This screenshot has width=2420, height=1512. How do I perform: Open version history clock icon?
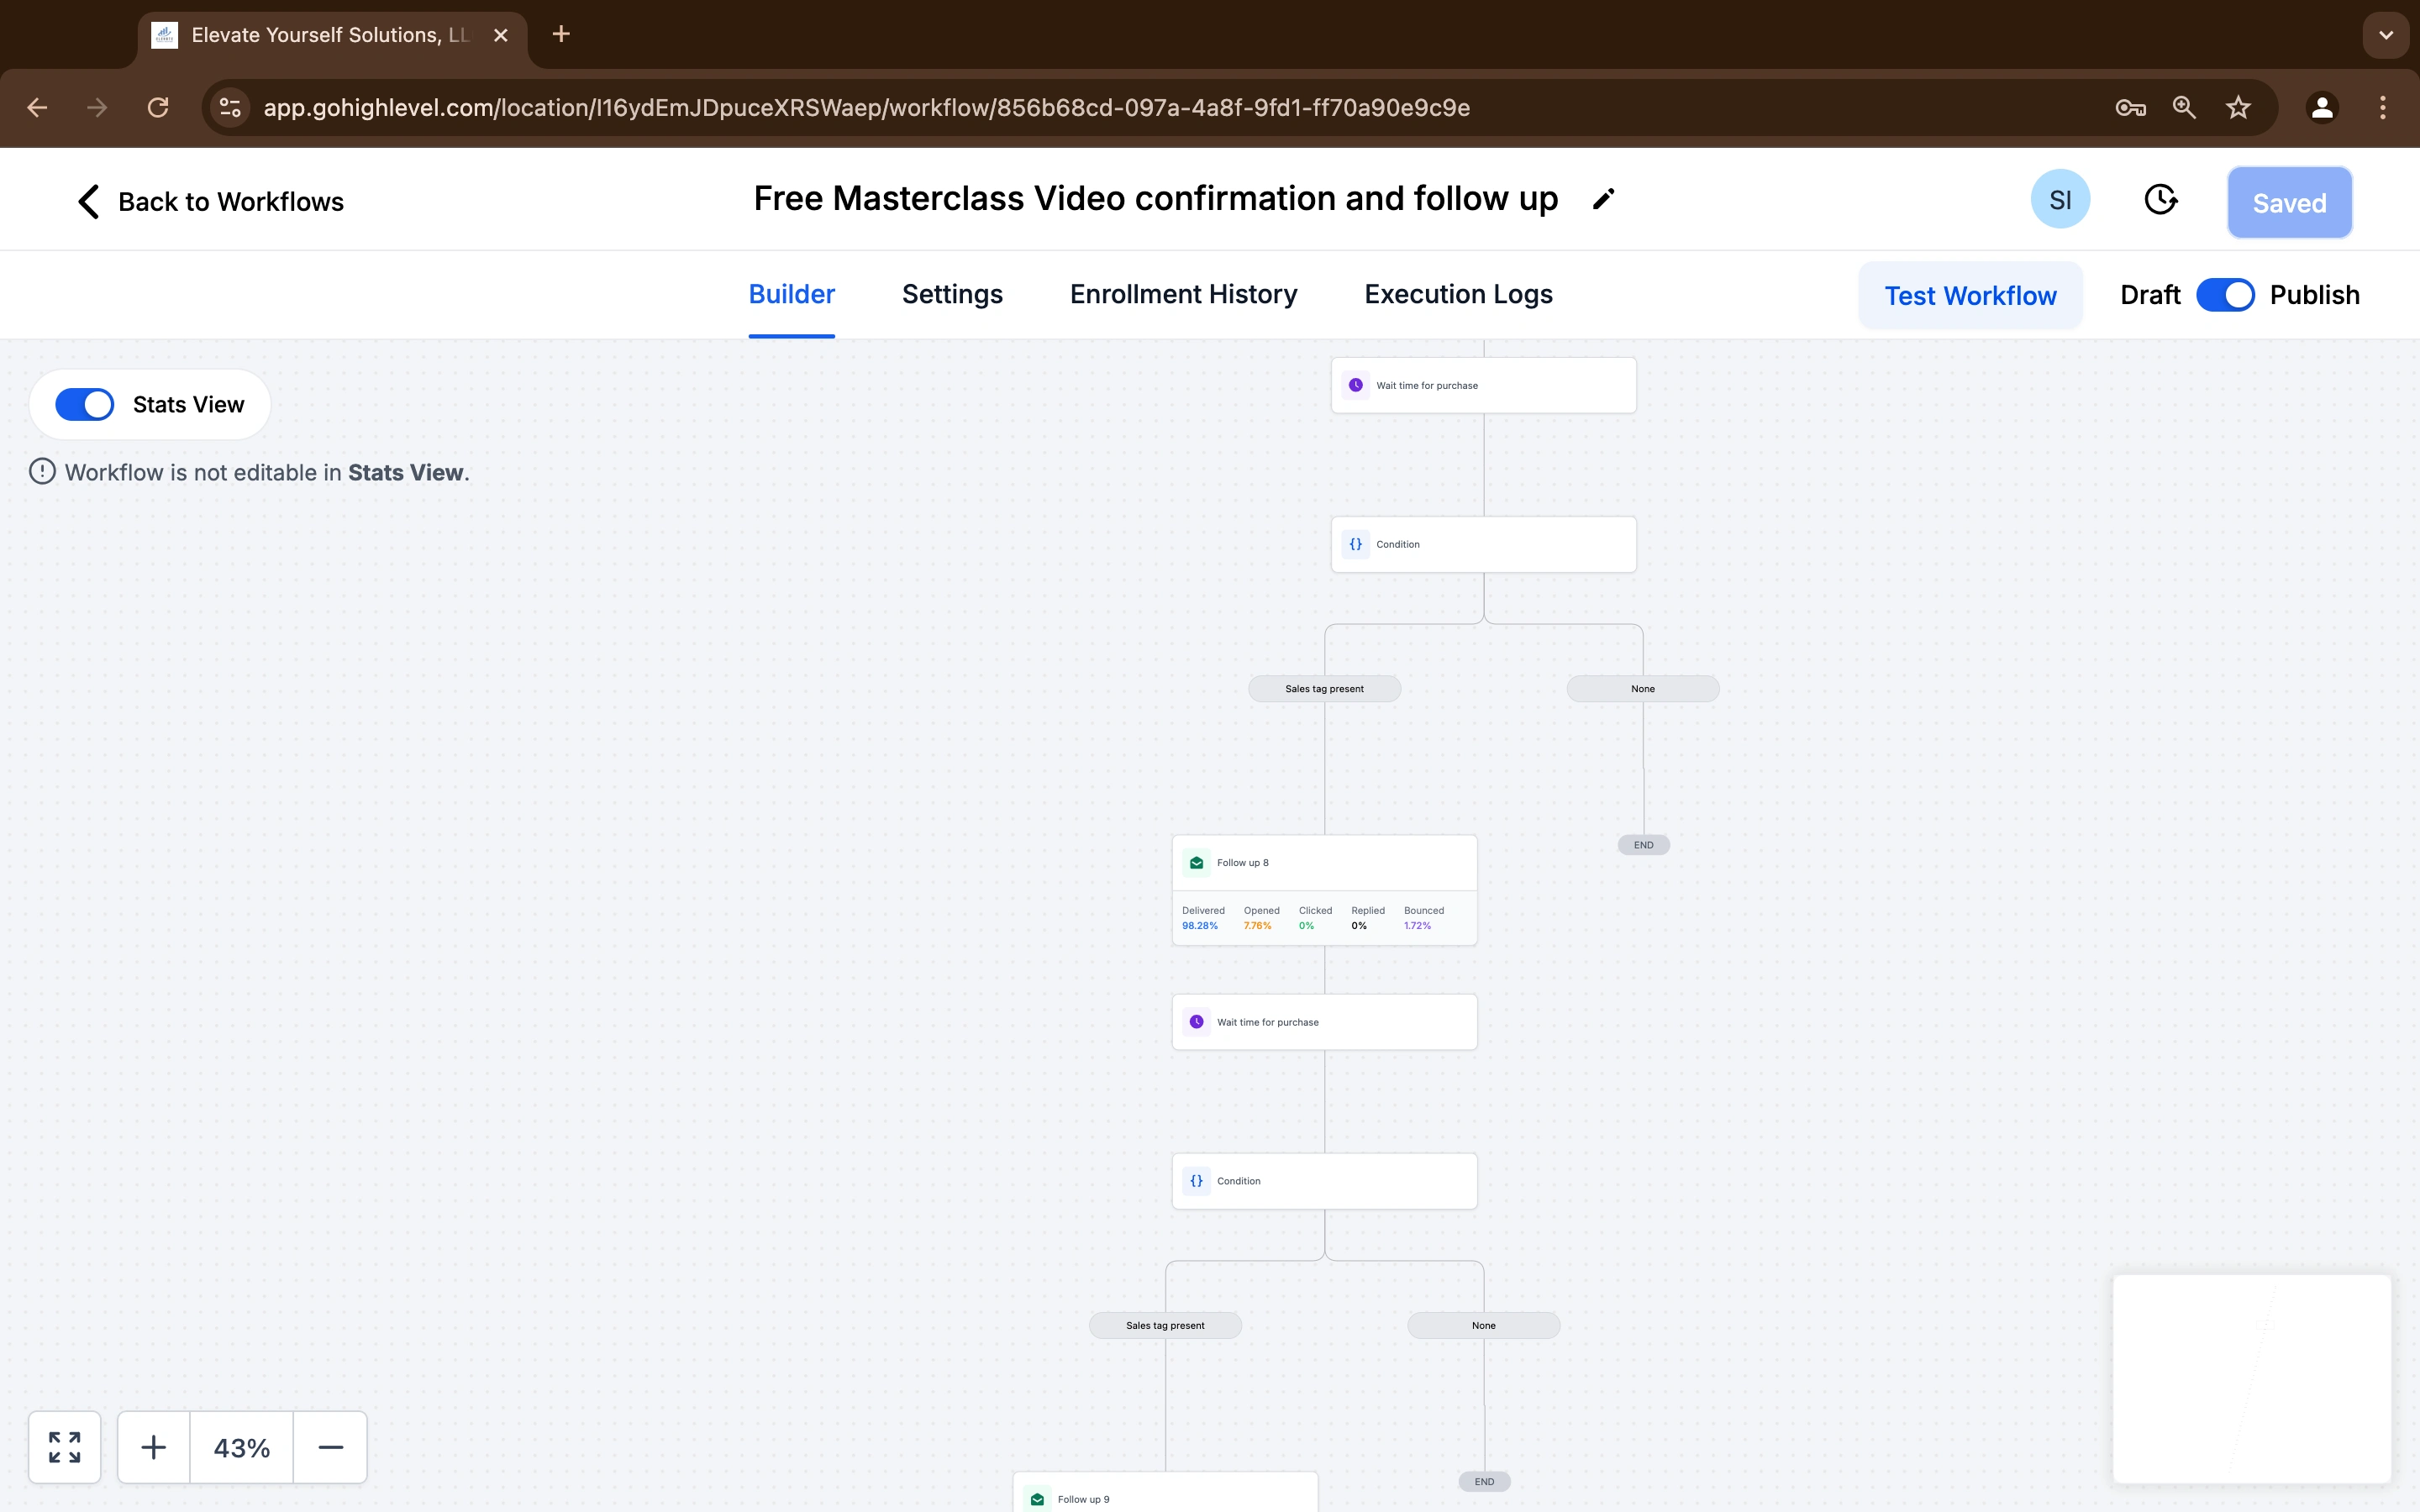tap(2160, 200)
